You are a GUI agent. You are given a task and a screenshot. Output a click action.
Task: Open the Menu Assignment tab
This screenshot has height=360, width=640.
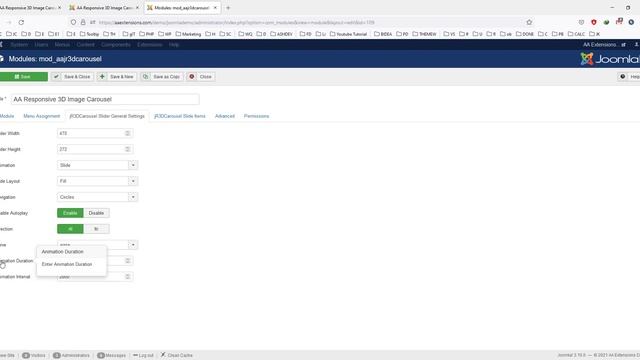(x=42, y=116)
